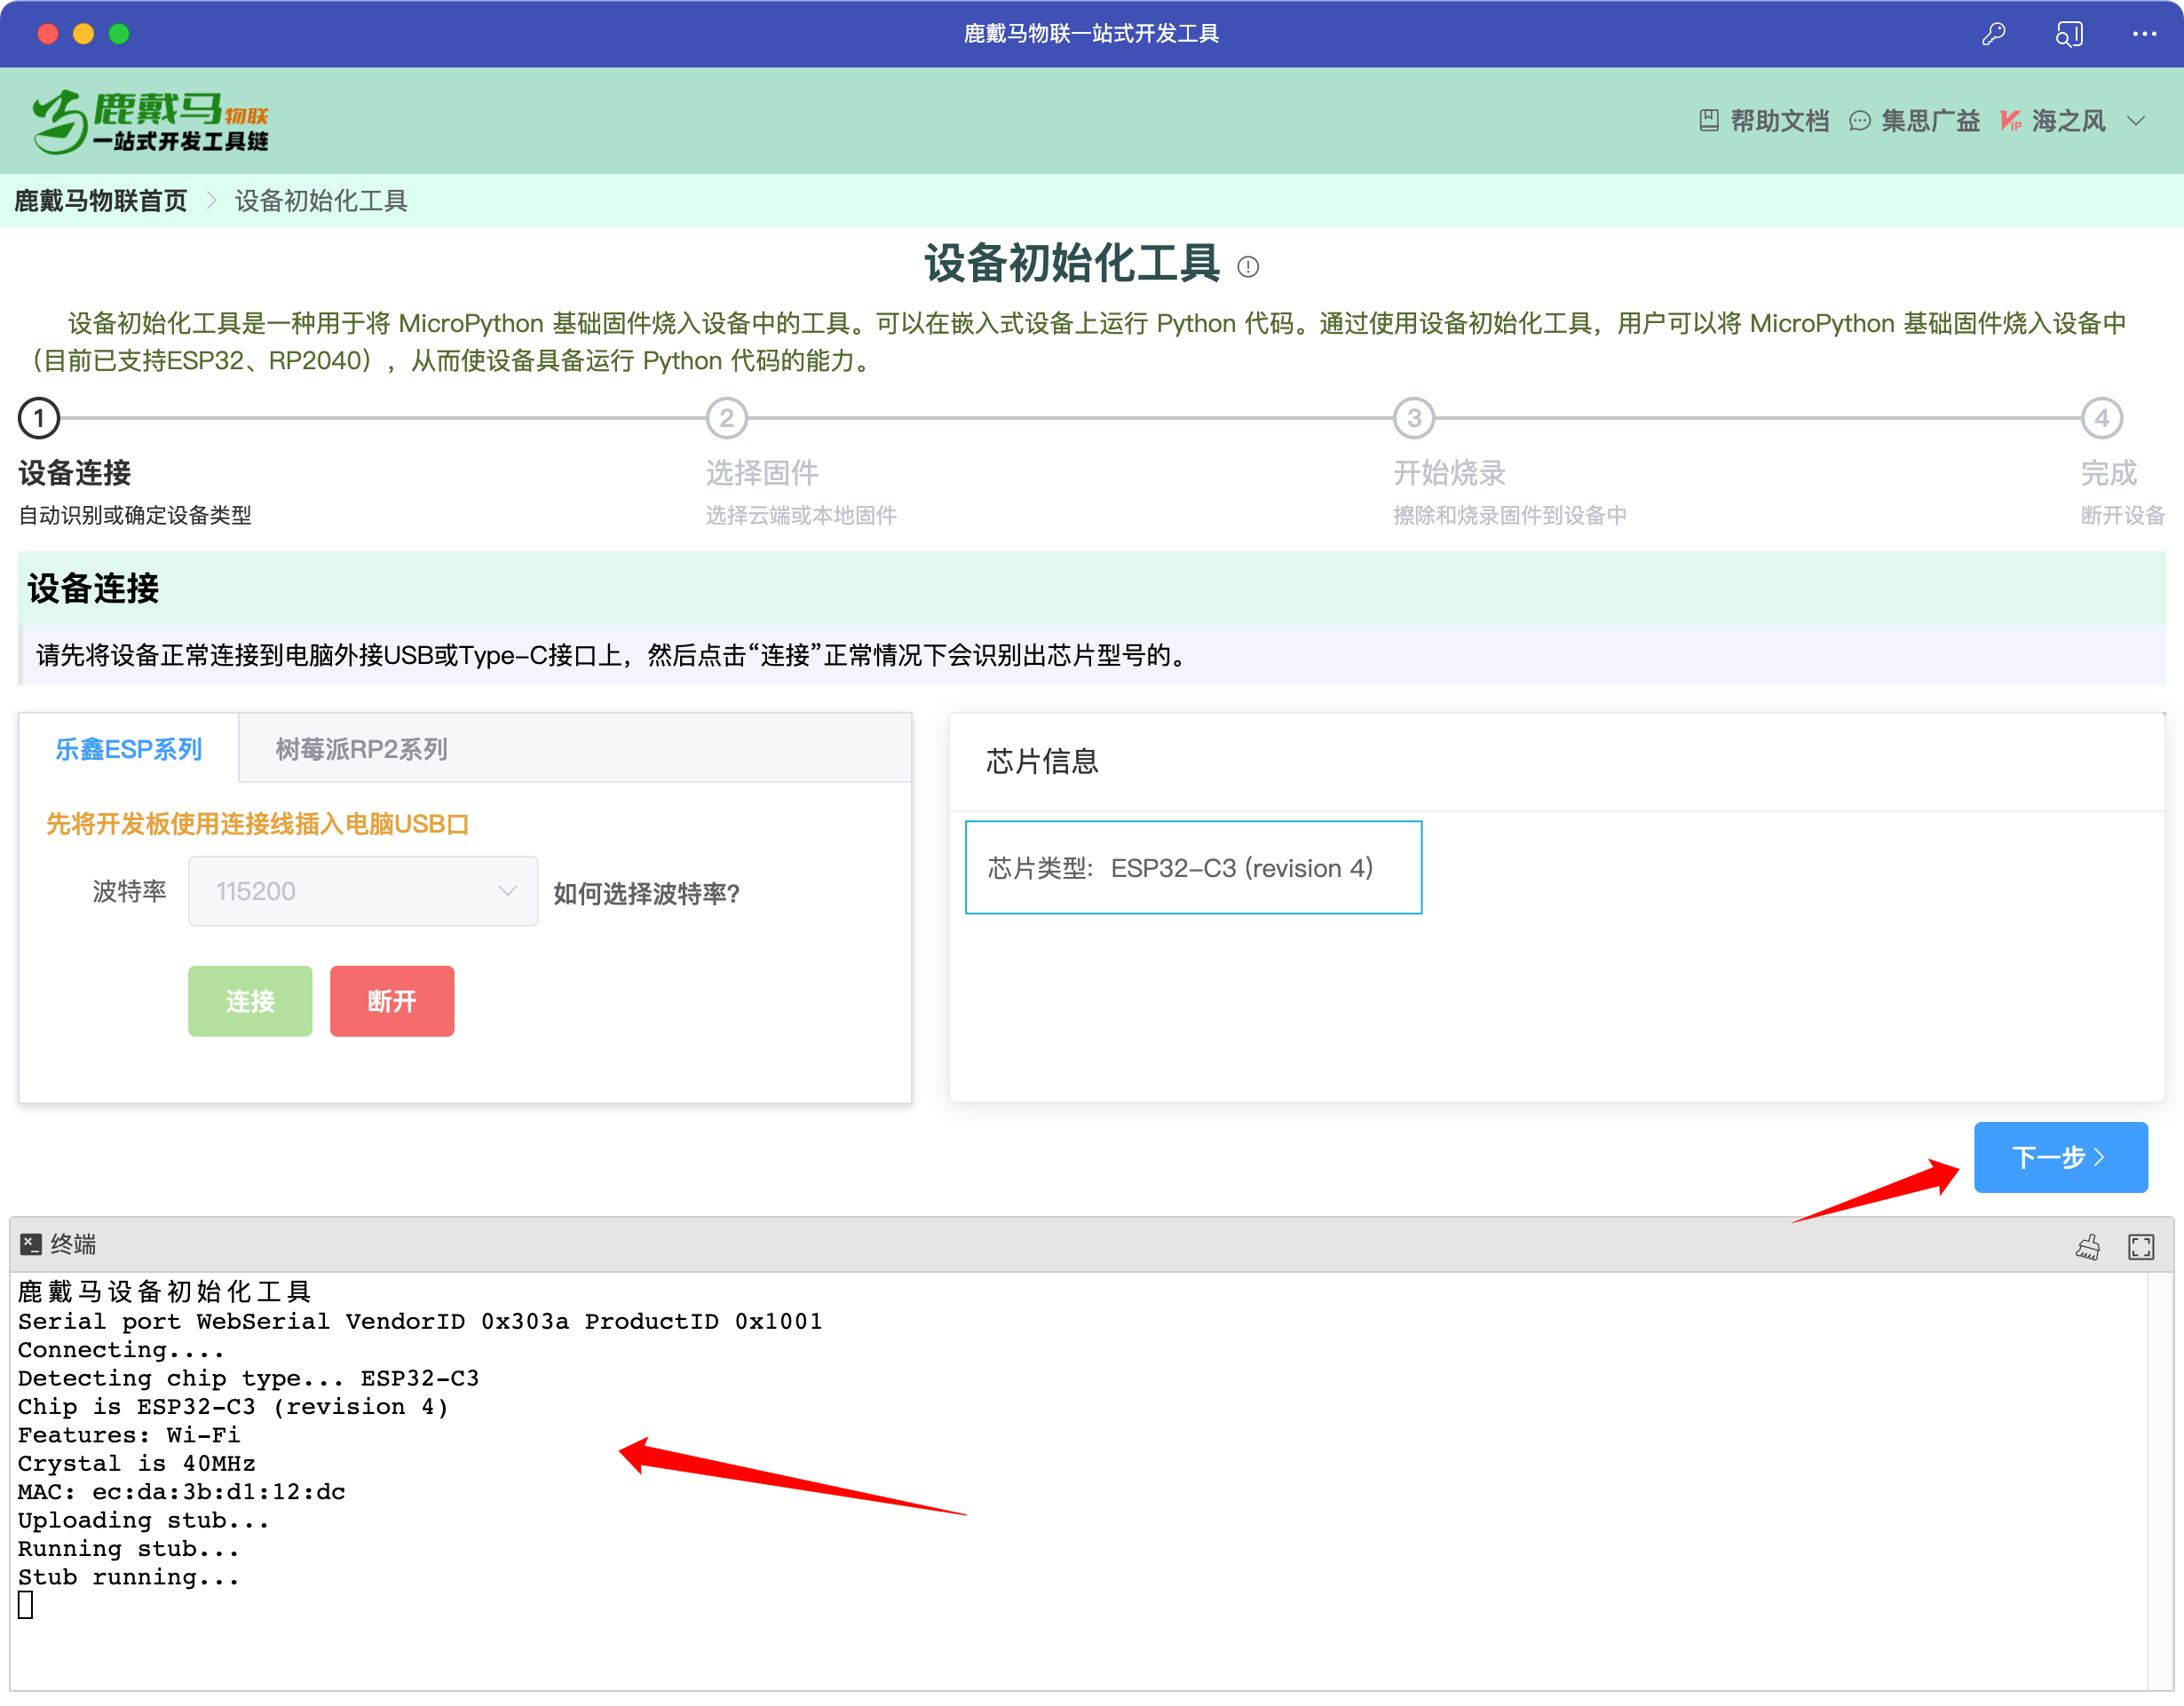The image size is (2184, 1706).
Task: Click the 选择固件 step label
Action: (x=762, y=473)
